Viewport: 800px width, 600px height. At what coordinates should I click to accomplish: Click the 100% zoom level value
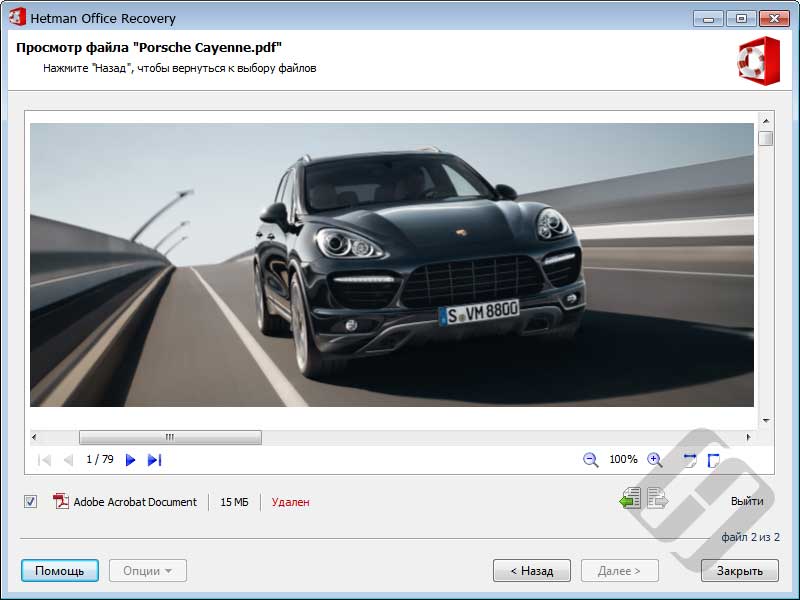click(x=623, y=460)
